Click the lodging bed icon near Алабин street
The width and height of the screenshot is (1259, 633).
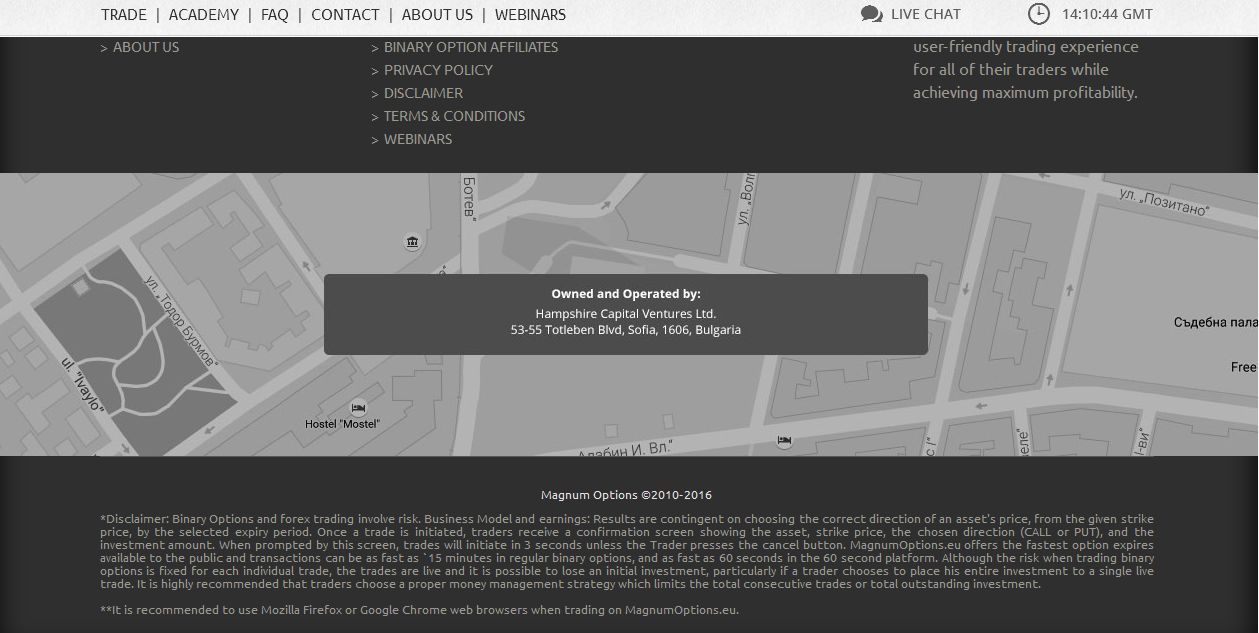coord(784,440)
